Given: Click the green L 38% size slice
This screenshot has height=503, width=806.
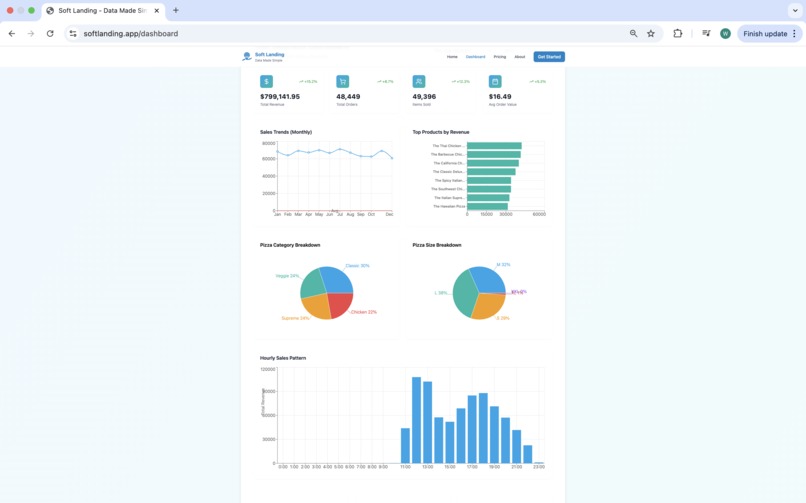Looking at the screenshot, I should click(x=465, y=293).
